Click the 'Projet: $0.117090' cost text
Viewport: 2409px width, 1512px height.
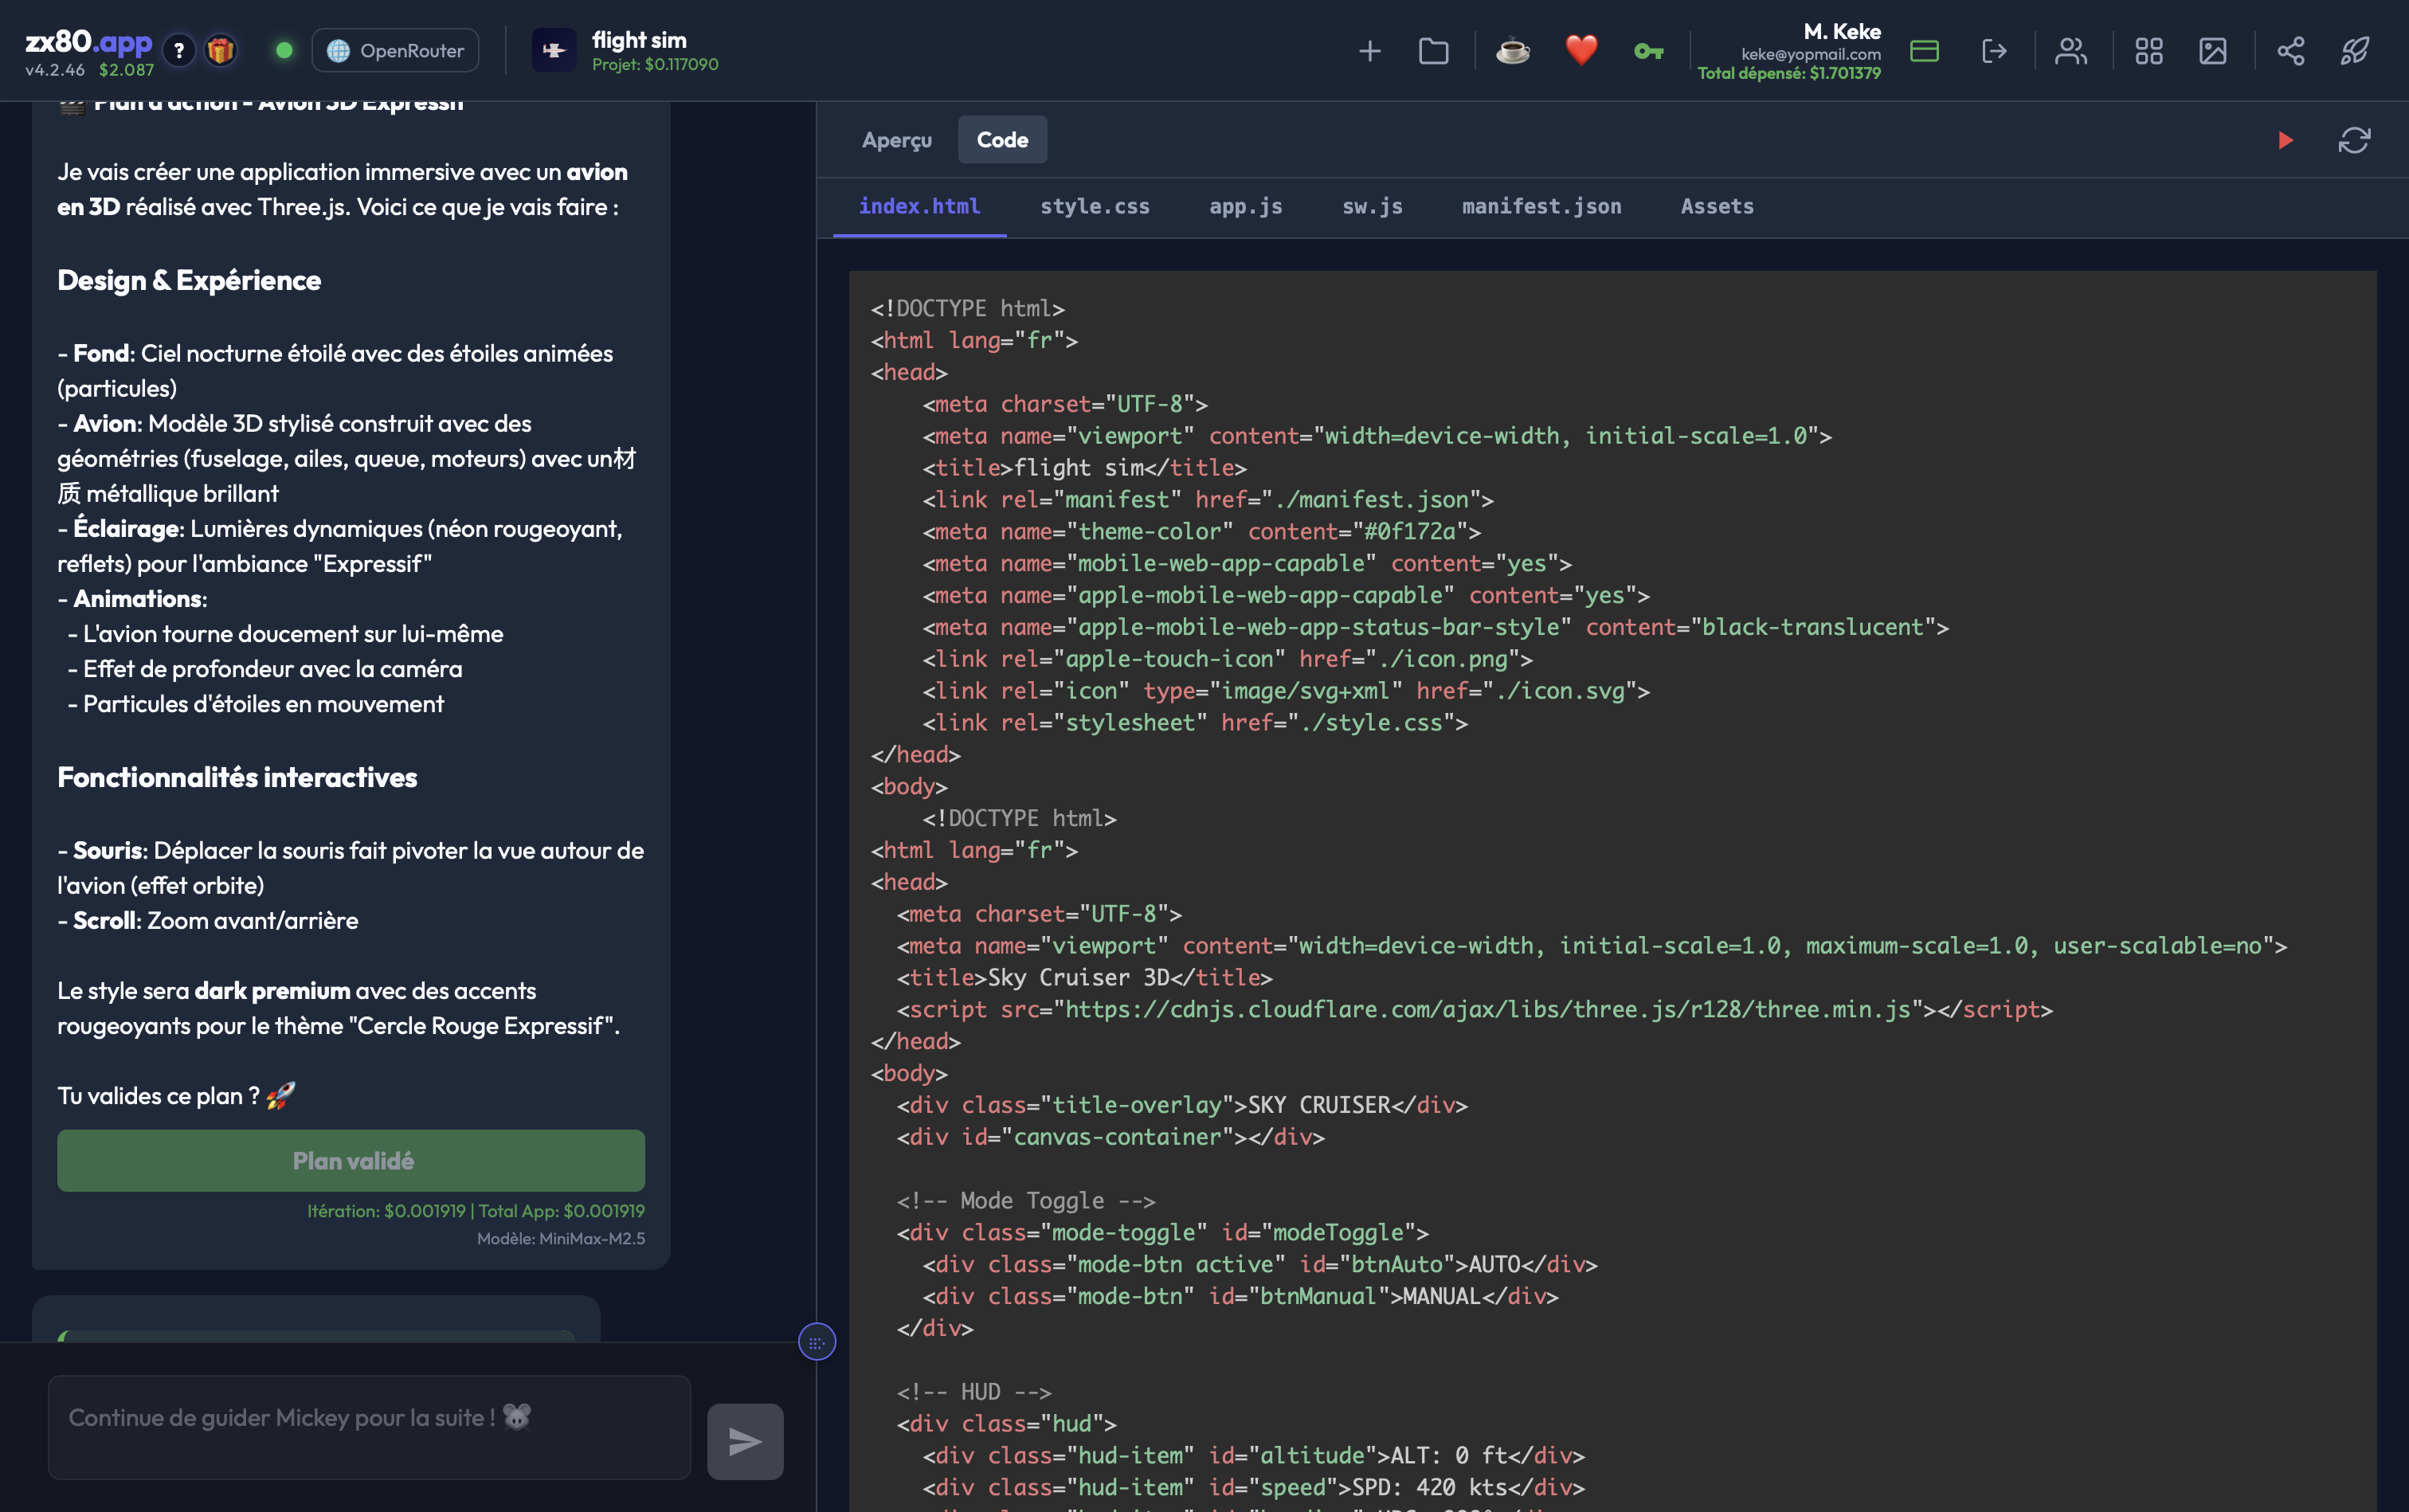[x=655, y=64]
